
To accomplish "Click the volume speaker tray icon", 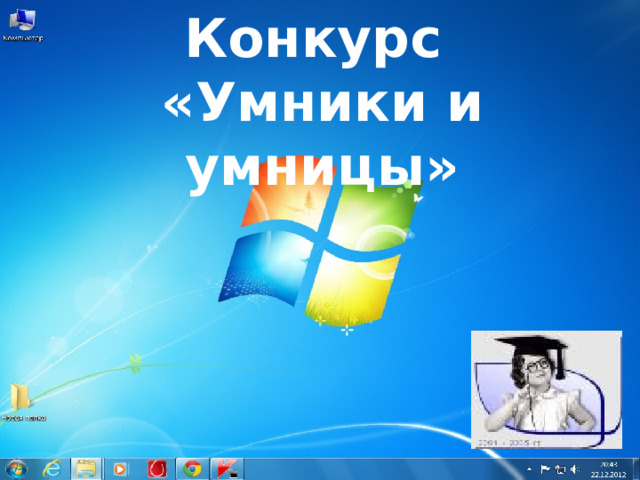I will point(575,469).
